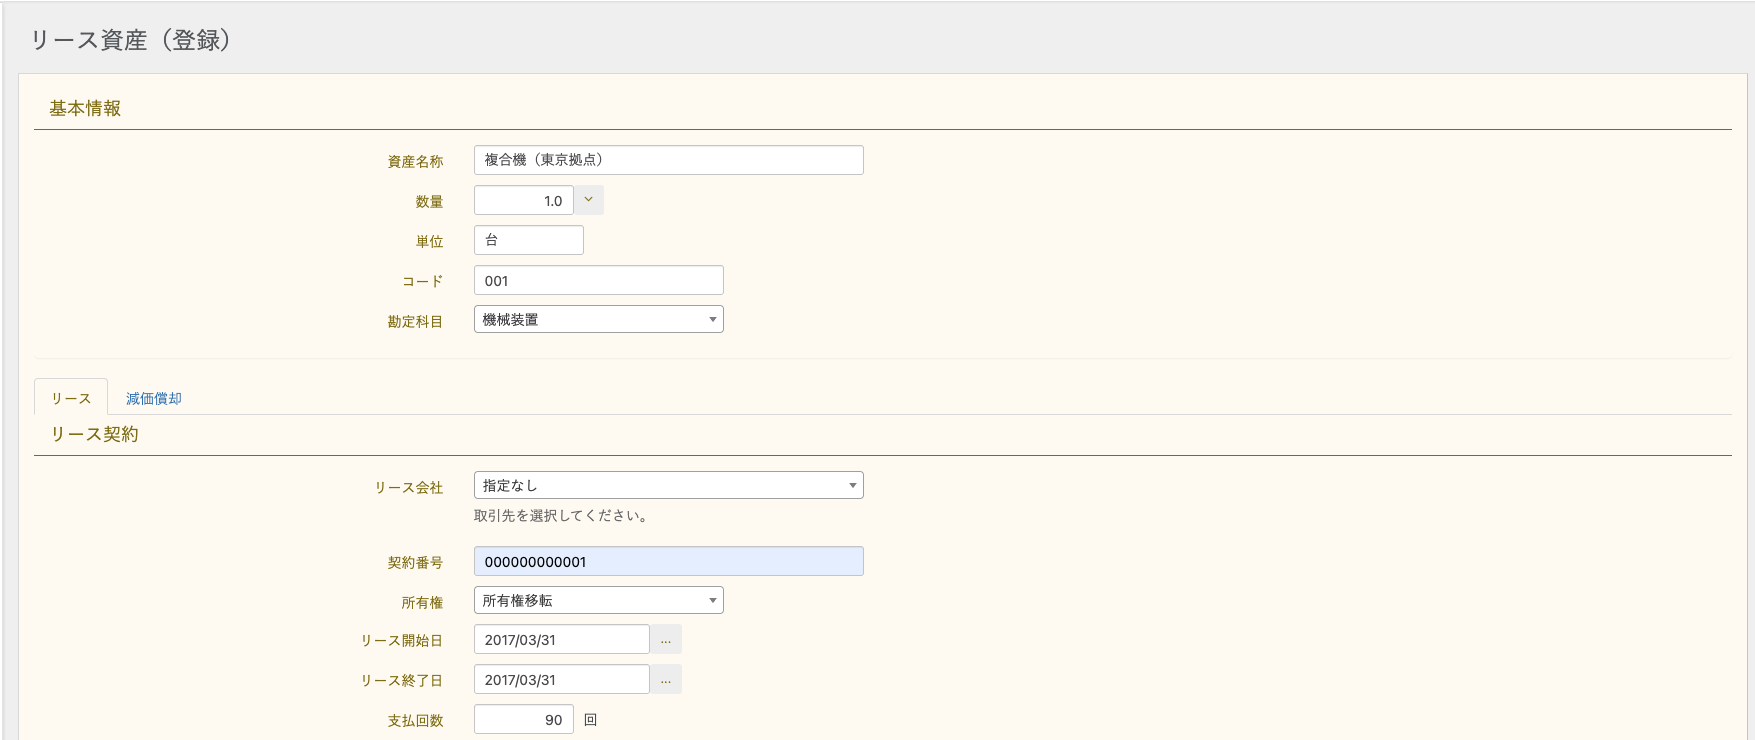Click the リース開始日 date field
The height and width of the screenshot is (740, 1755).
[561, 640]
